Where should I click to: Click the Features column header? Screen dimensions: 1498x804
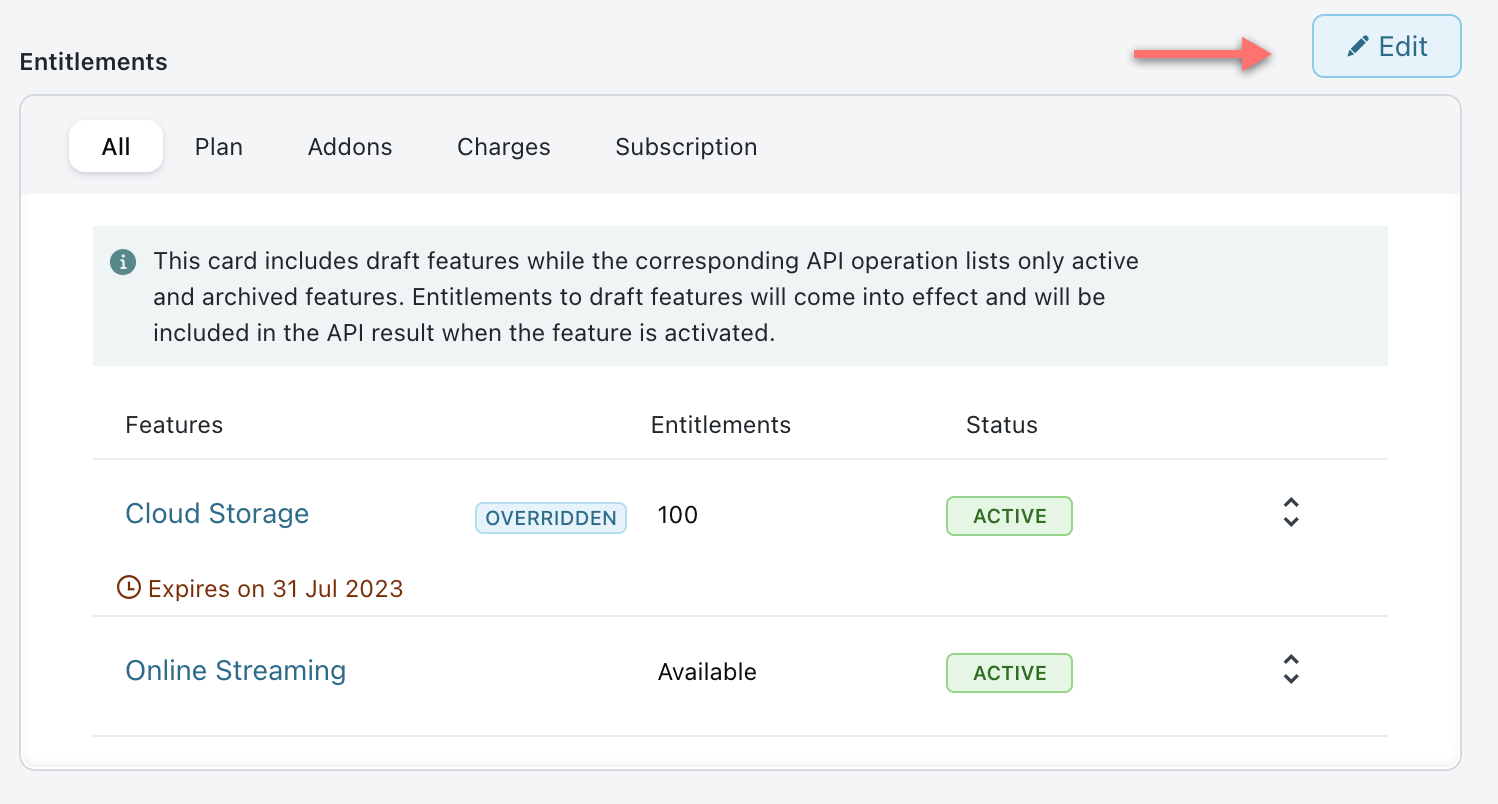174,425
